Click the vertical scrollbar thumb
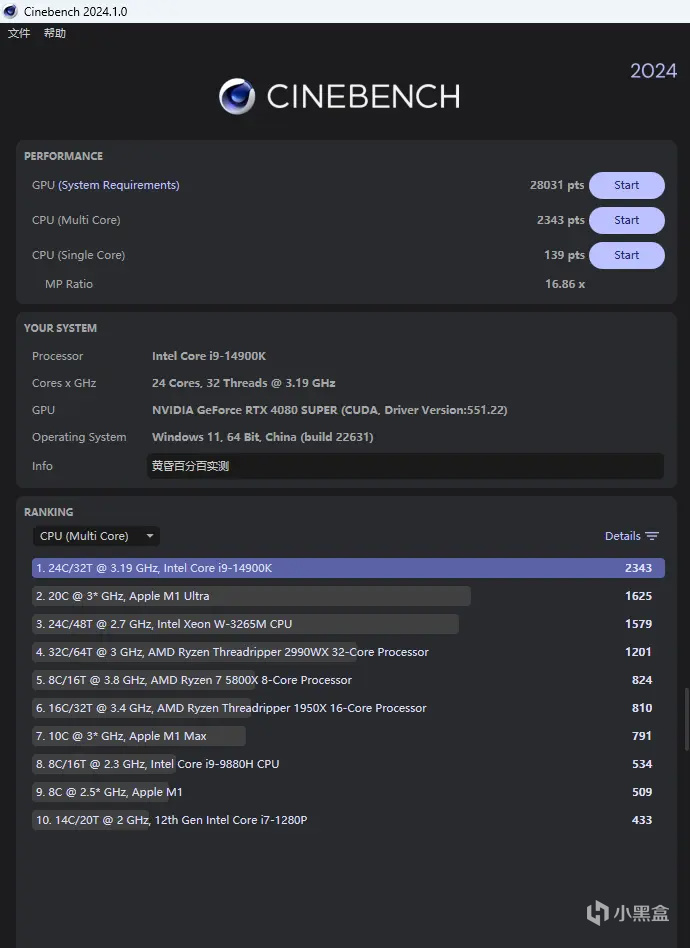Screen dimensions: 690x948 click(x=686, y=719)
